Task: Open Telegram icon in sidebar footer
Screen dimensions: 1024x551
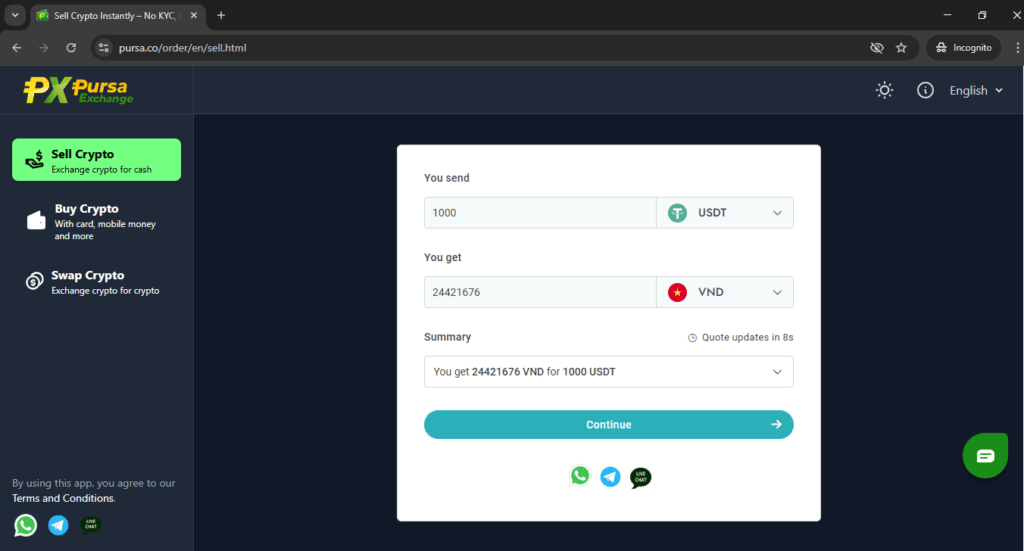Action: pyautogui.click(x=58, y=525)
